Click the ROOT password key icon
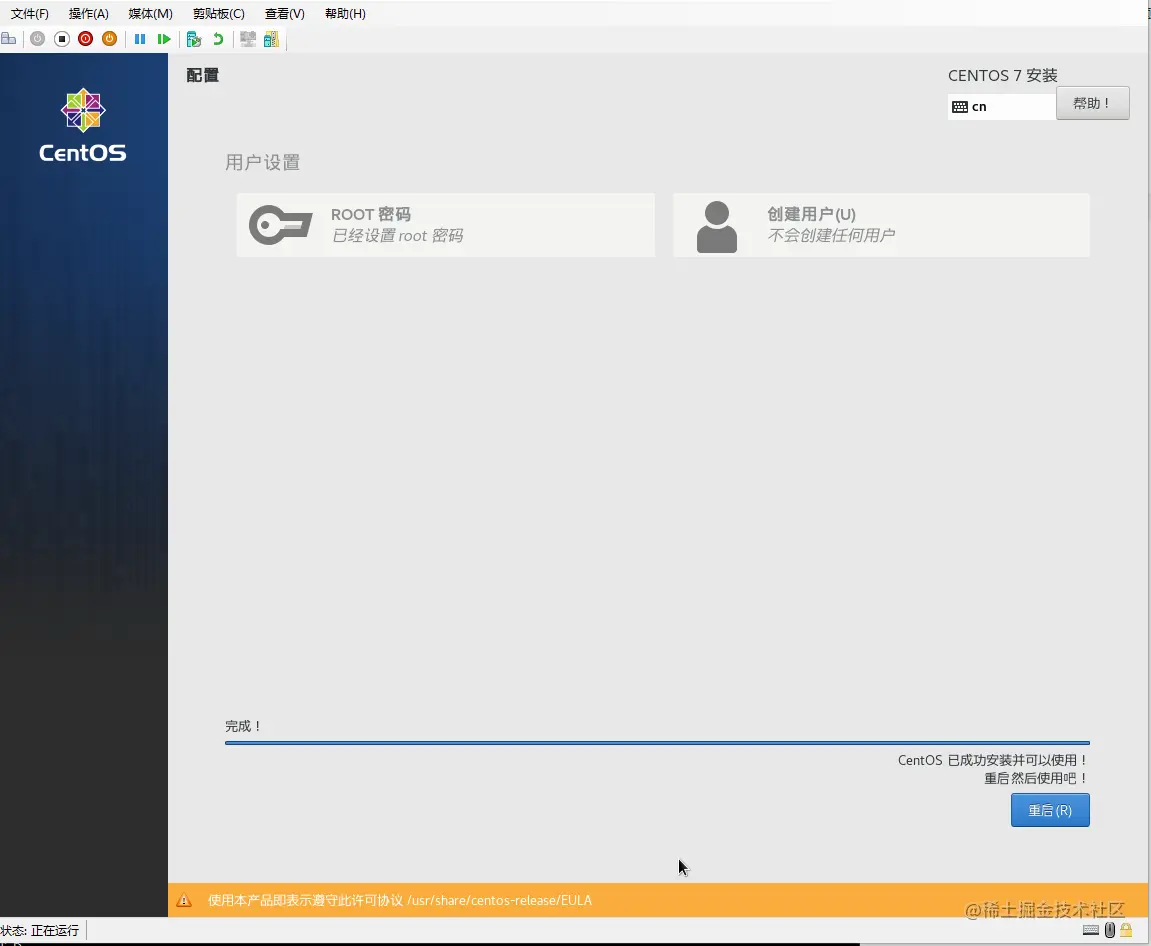 280,225
